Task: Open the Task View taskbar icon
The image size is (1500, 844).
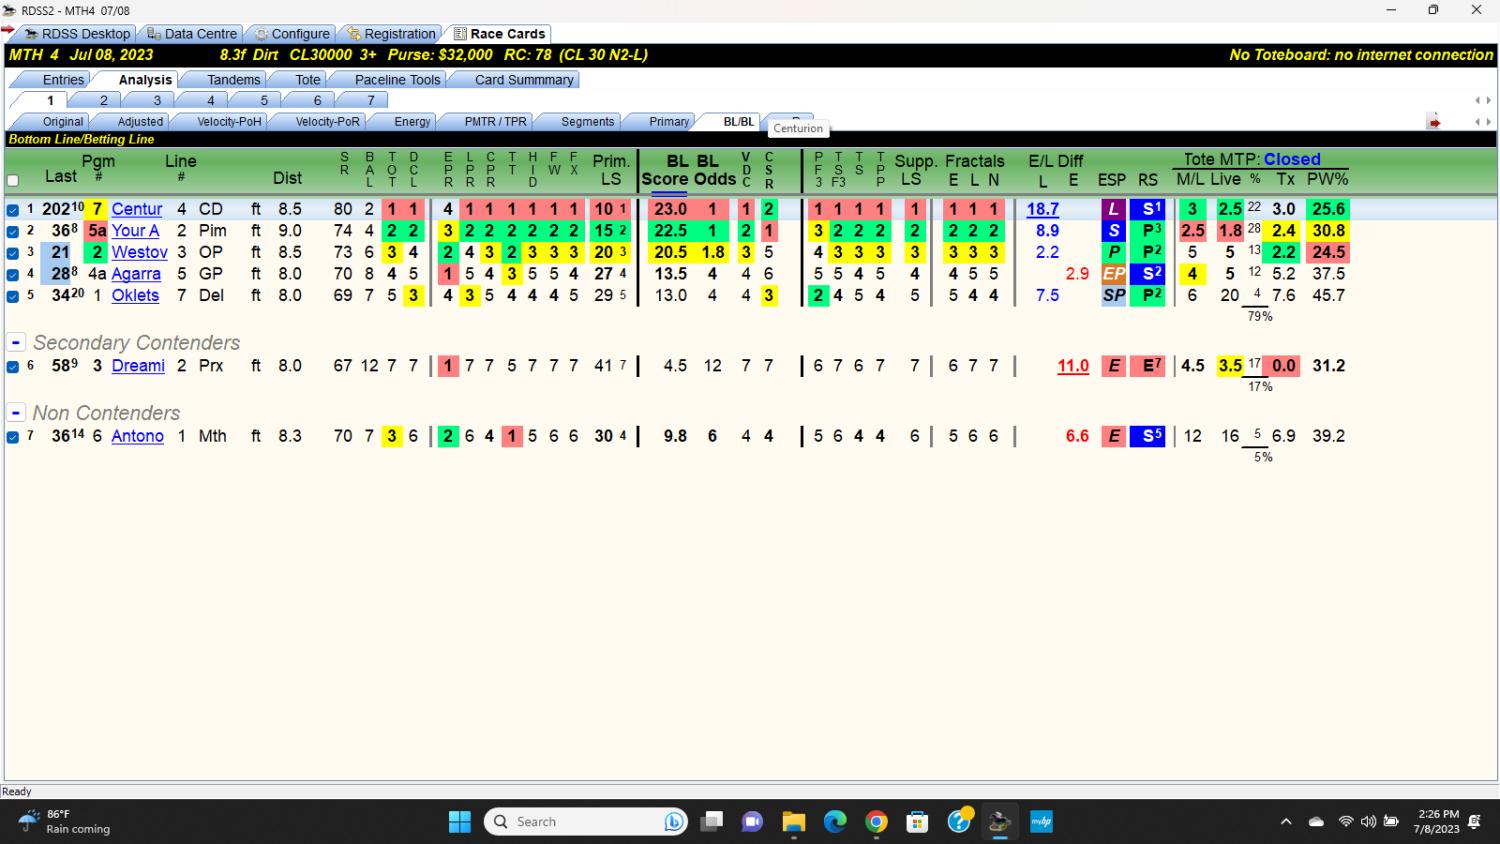Action: point(711,822)
